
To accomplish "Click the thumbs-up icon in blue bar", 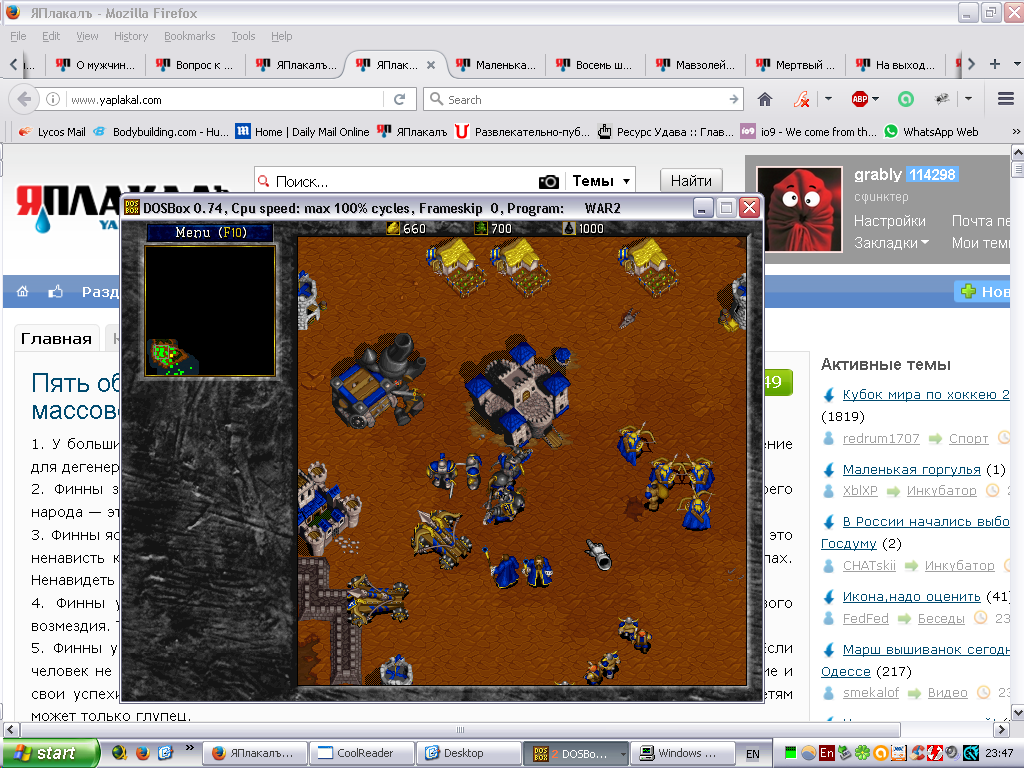I will pyautogui.click(x=56, y=291).
